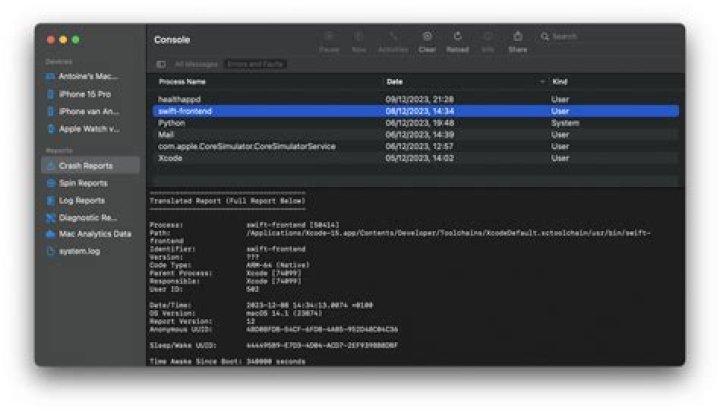720x412 pixels.
Task: Click the OS Version macOS 14.1 line
Action: coord(236,313)
